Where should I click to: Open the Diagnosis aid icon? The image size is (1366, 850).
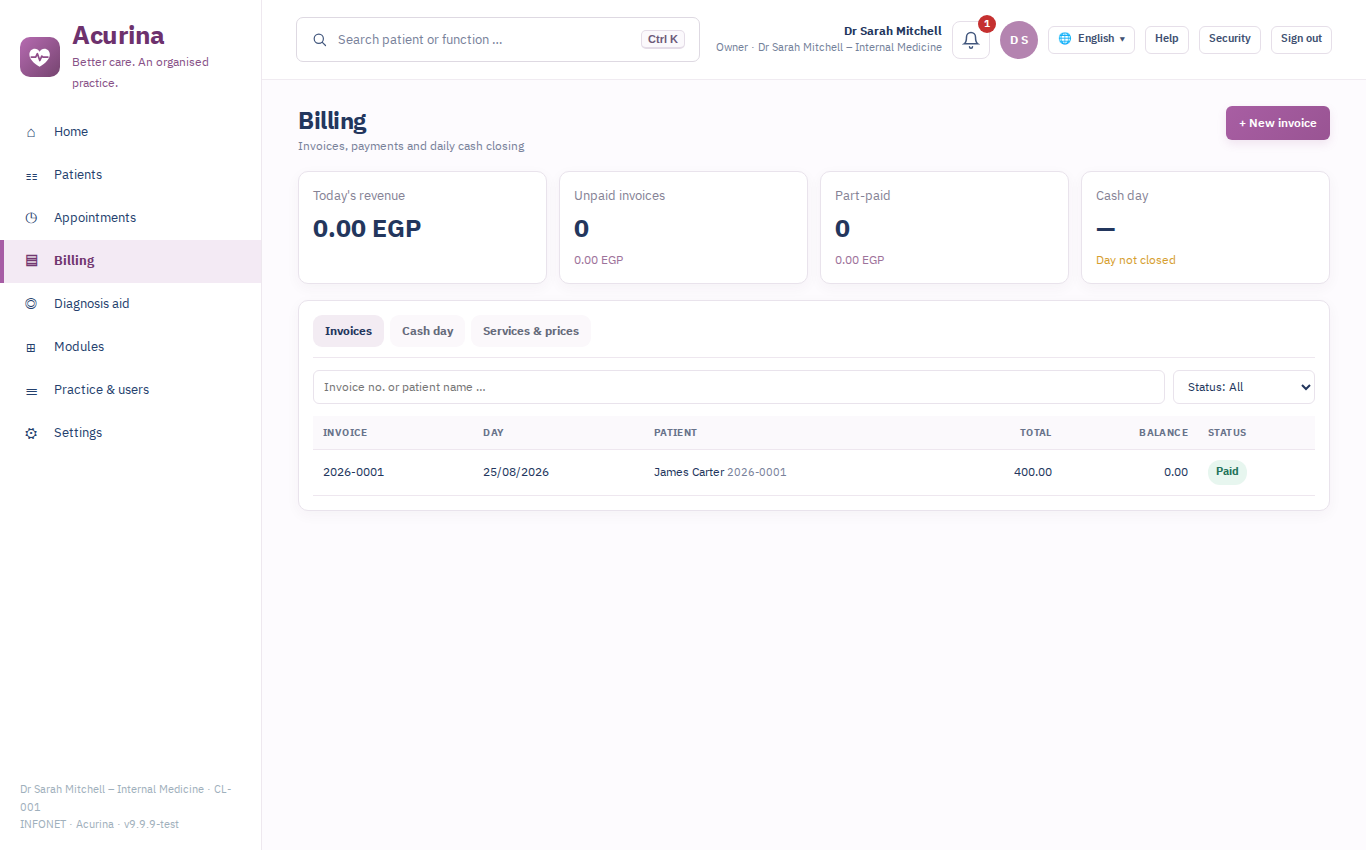pos(31,304)
